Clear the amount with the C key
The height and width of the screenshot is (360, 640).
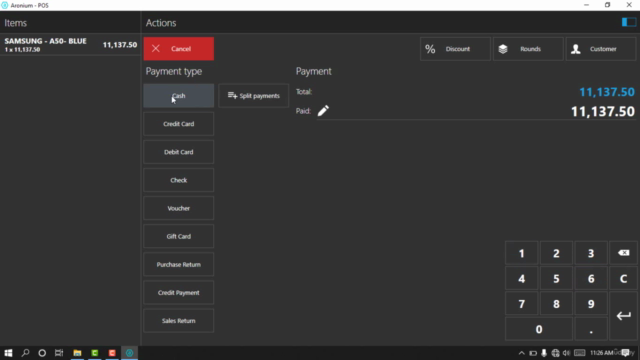[623, 278]
